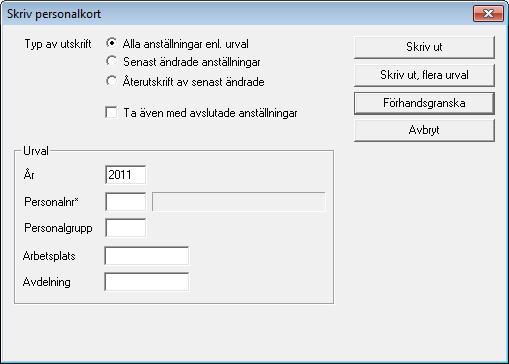Click the 'Arbetsplats' label text
Viewport: 509px width, 364px height.
[x=49, y=256]
